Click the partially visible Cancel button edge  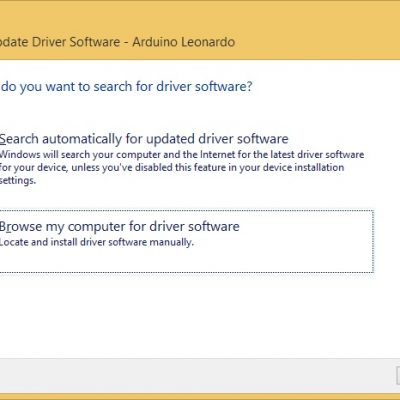click(398, 375)
